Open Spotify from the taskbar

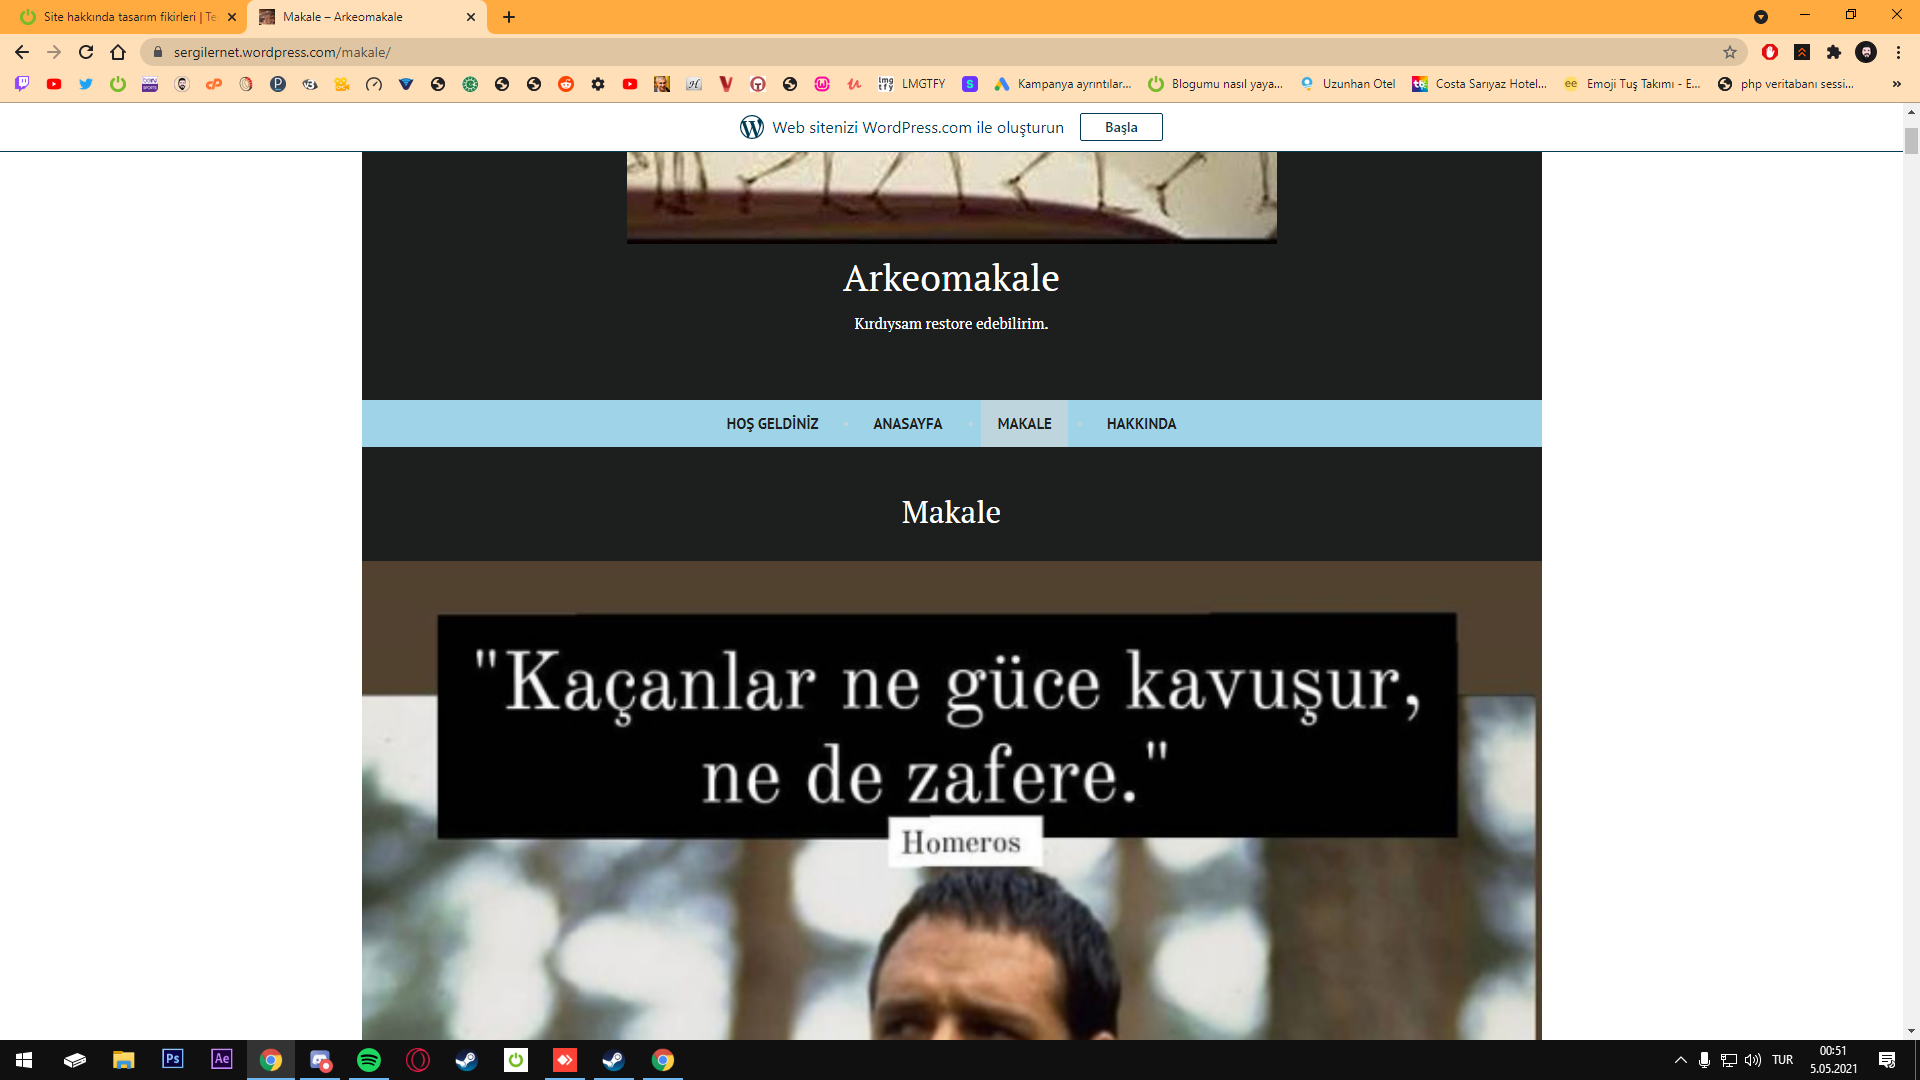coord(369,1060)
